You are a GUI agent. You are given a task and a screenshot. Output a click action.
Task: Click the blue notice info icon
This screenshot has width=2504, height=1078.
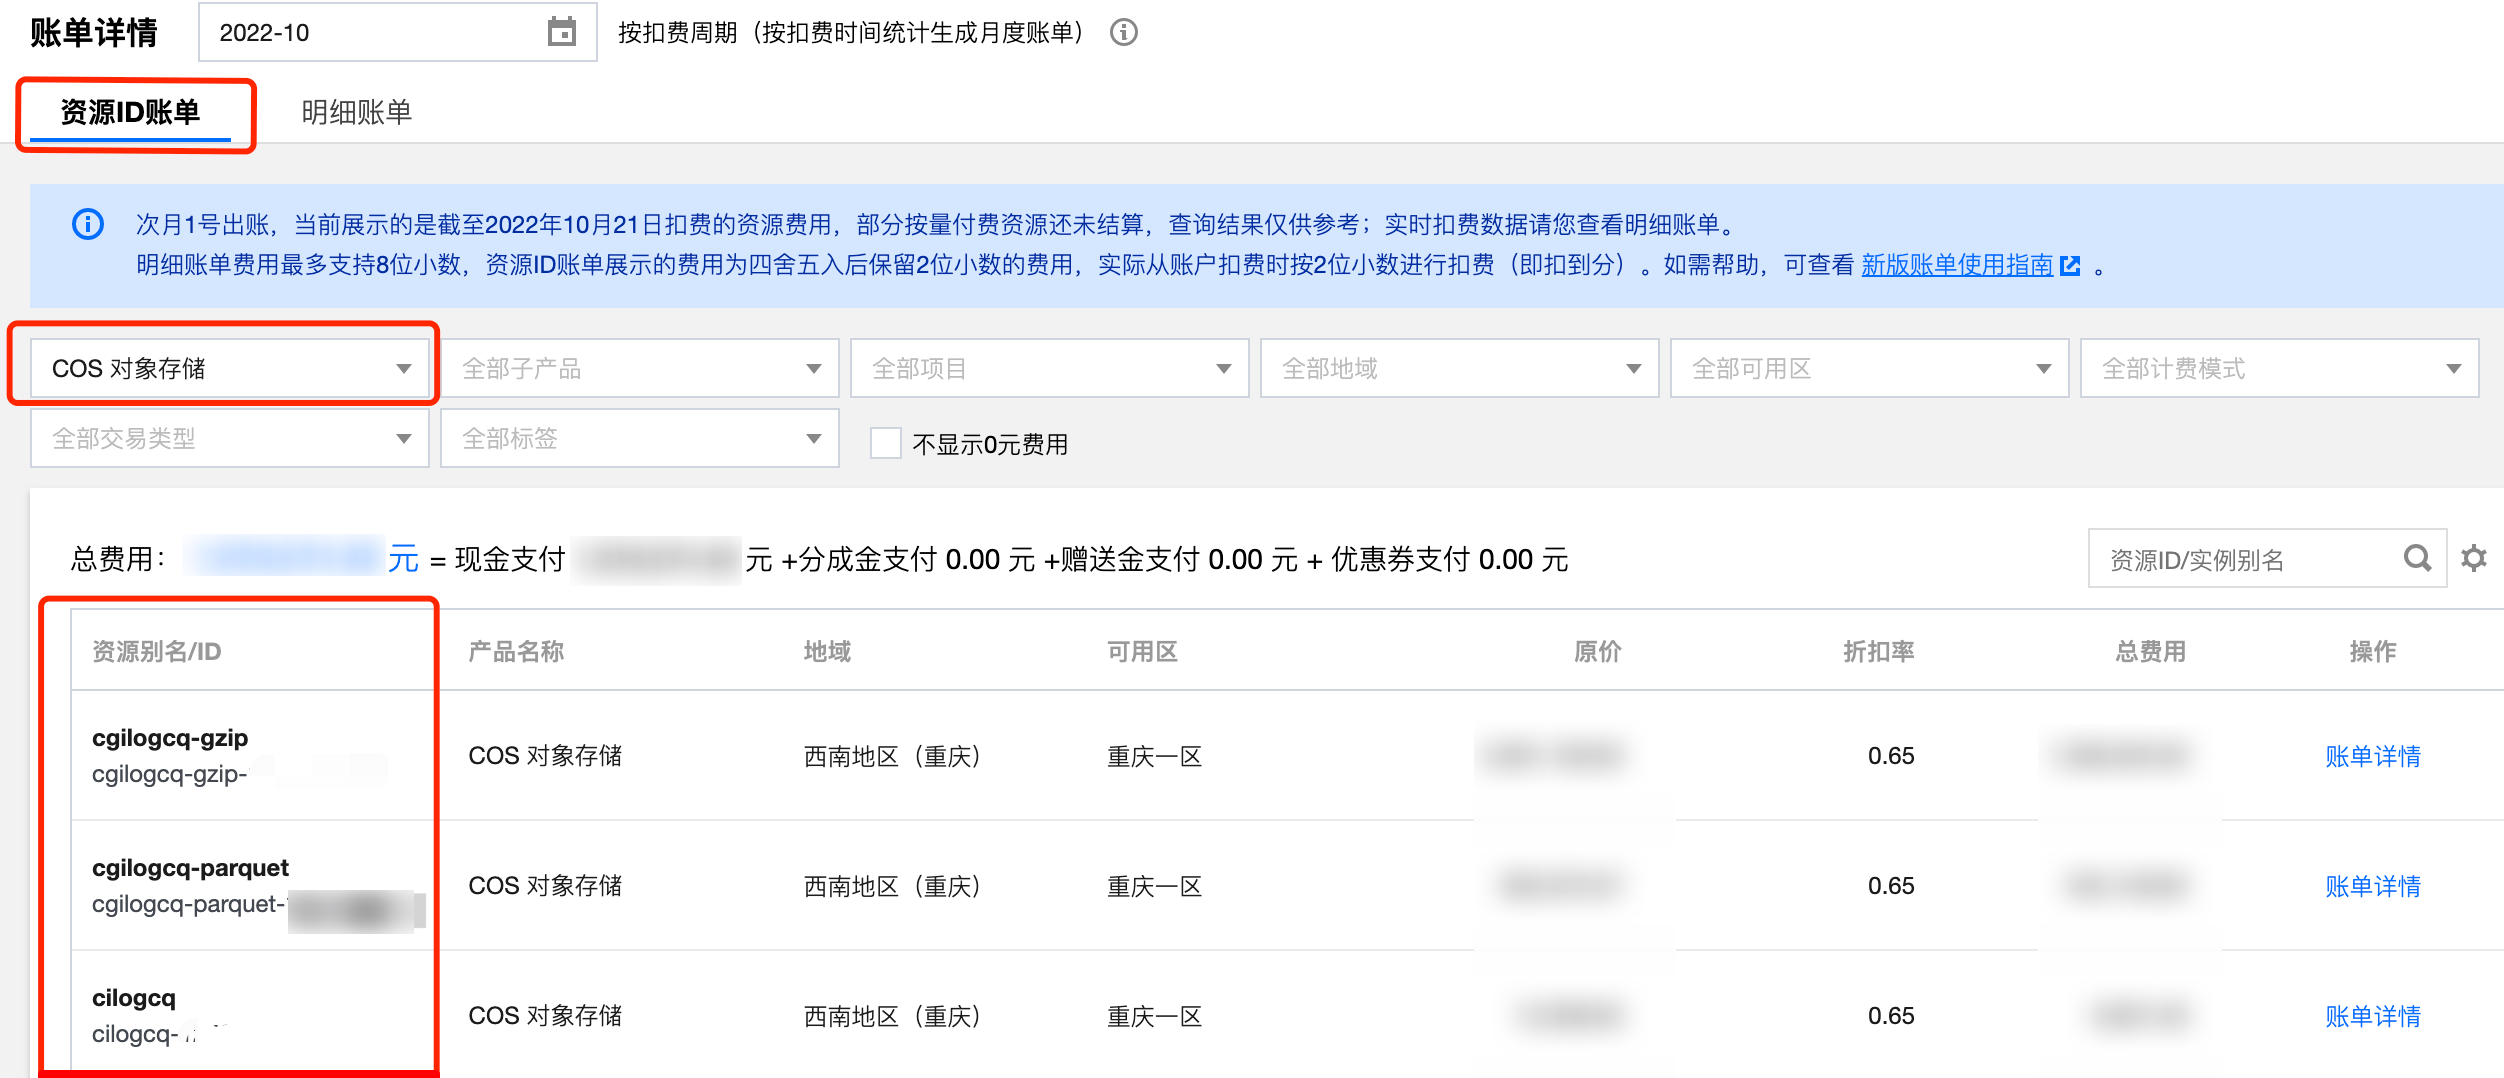[x=88, y=224]
